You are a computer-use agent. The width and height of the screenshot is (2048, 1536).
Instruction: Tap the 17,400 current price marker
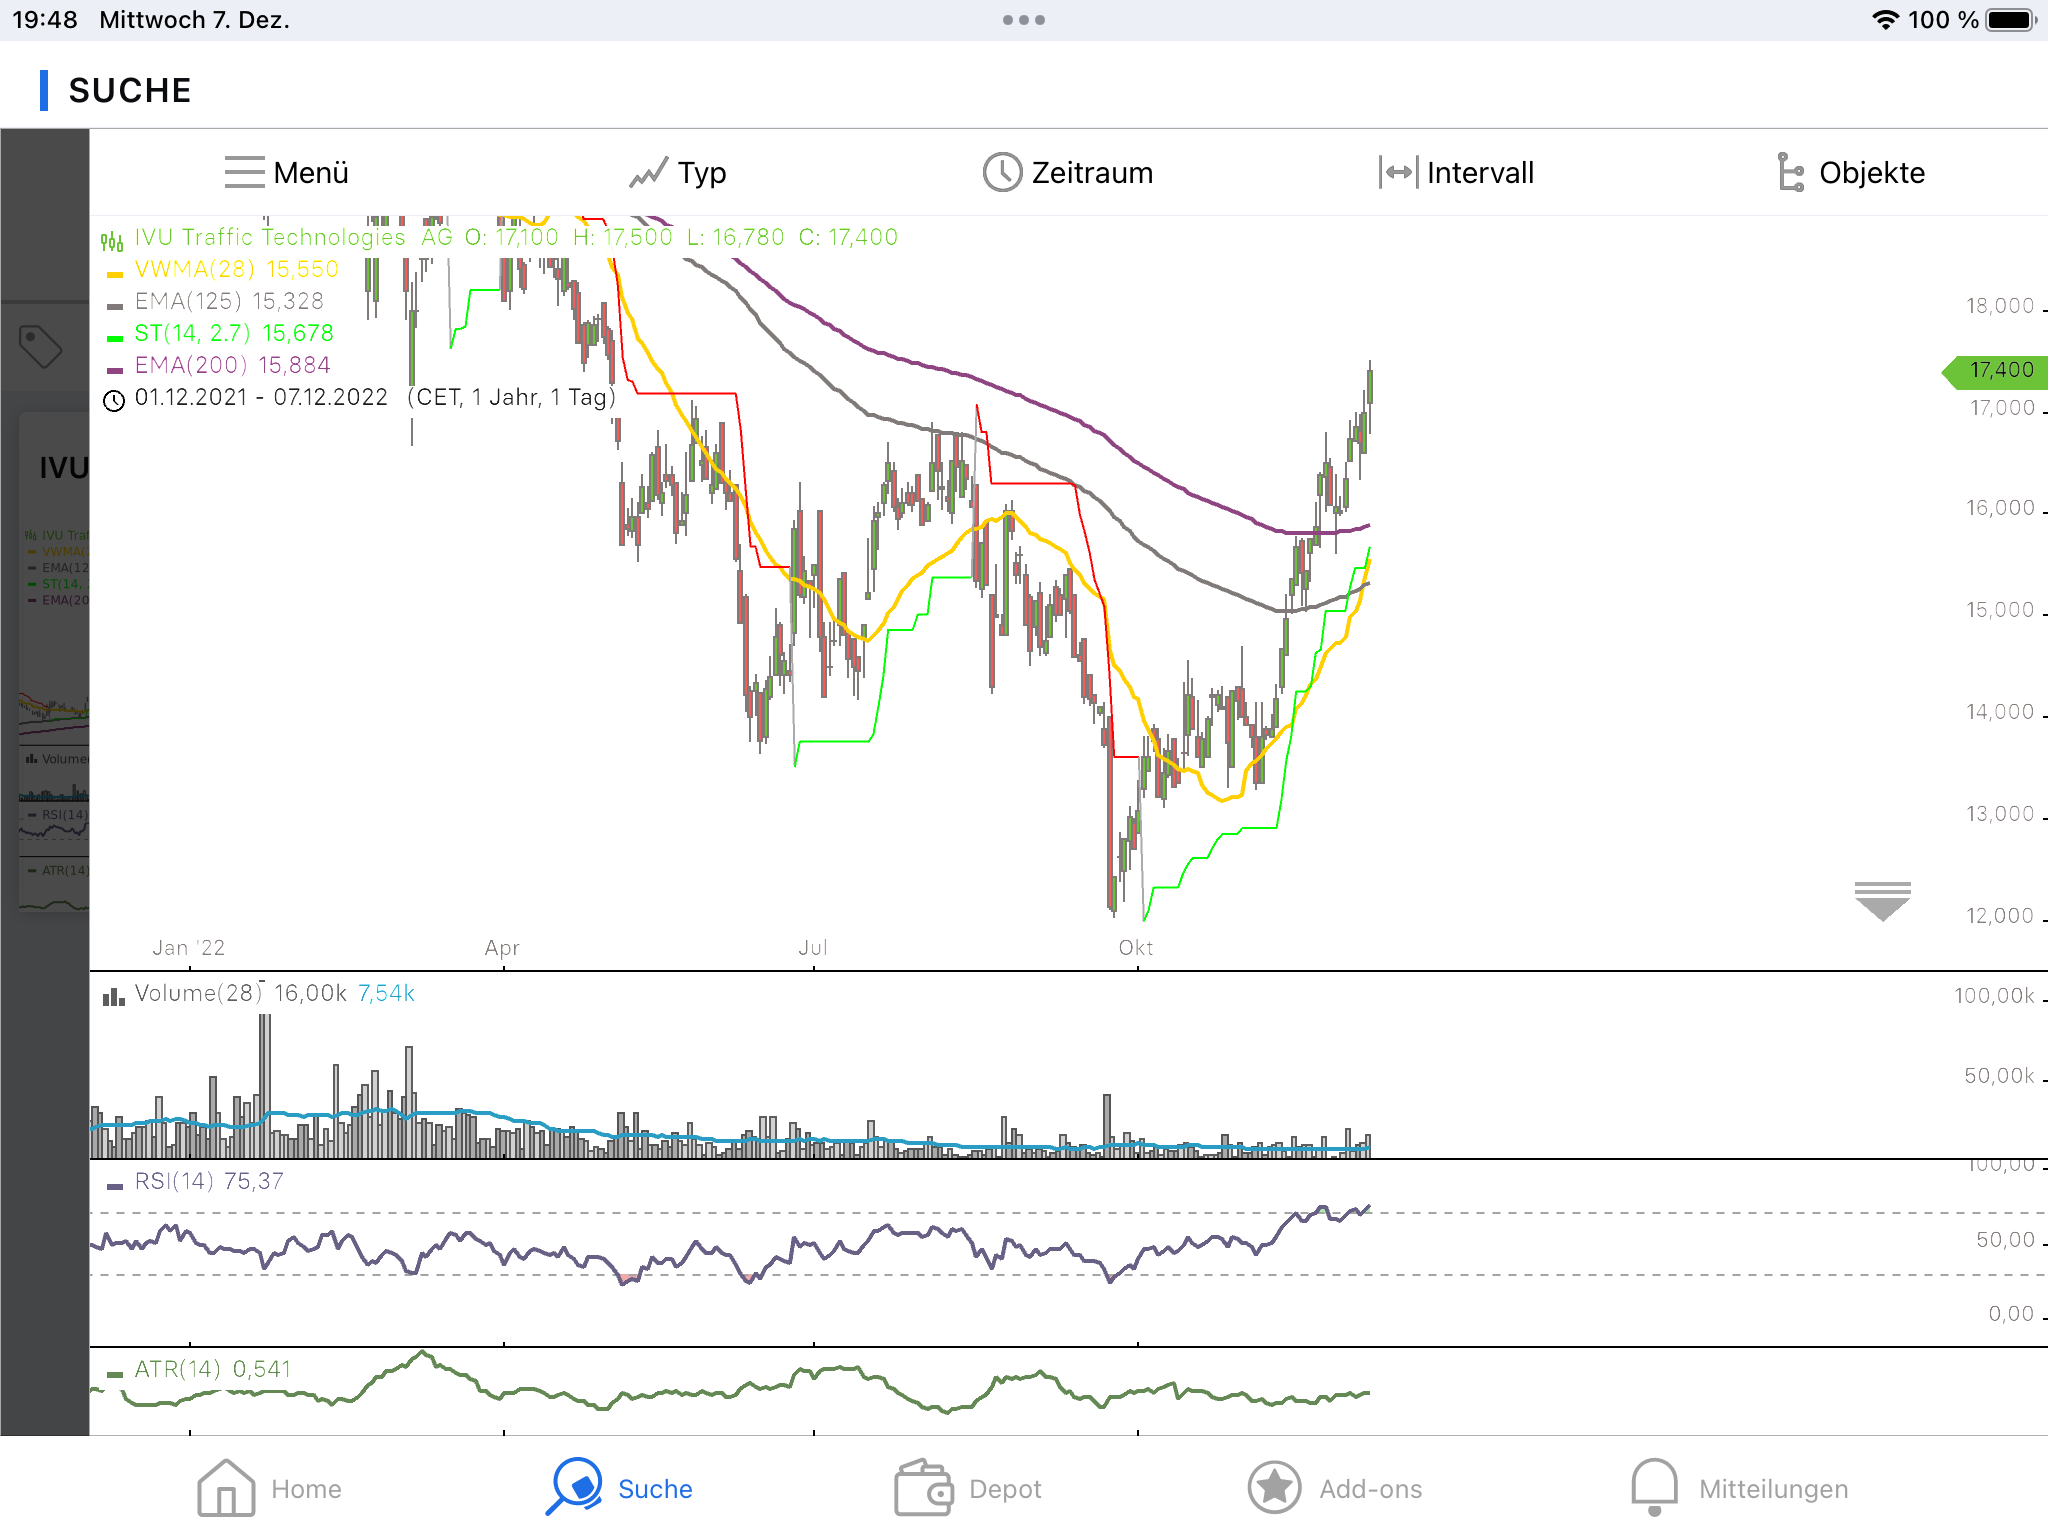(x=1998, y=370)
